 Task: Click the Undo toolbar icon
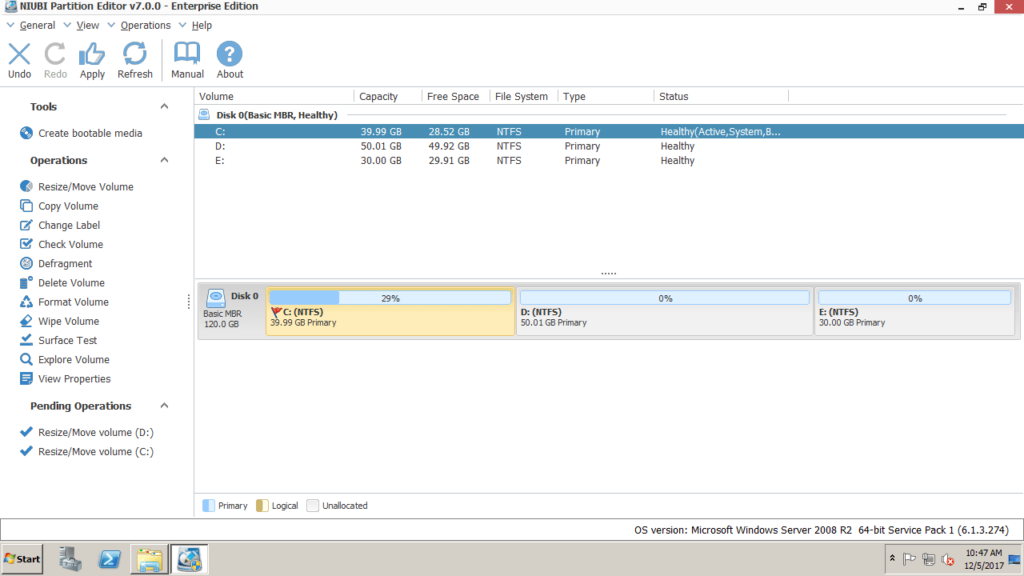coord(19,56)
